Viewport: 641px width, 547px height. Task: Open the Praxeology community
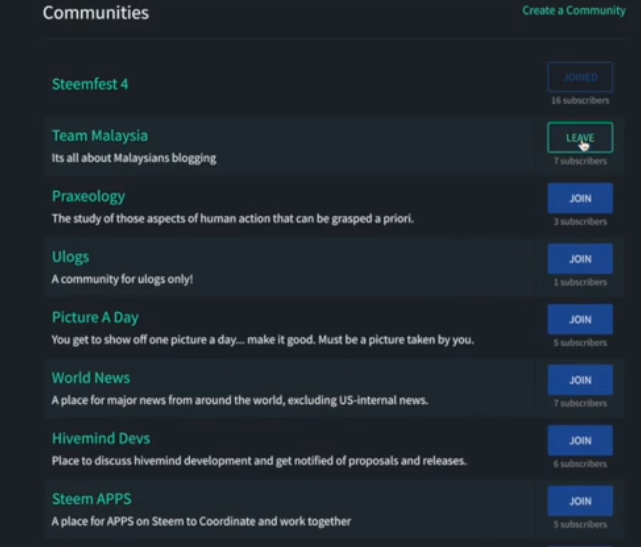coord(88,197)
